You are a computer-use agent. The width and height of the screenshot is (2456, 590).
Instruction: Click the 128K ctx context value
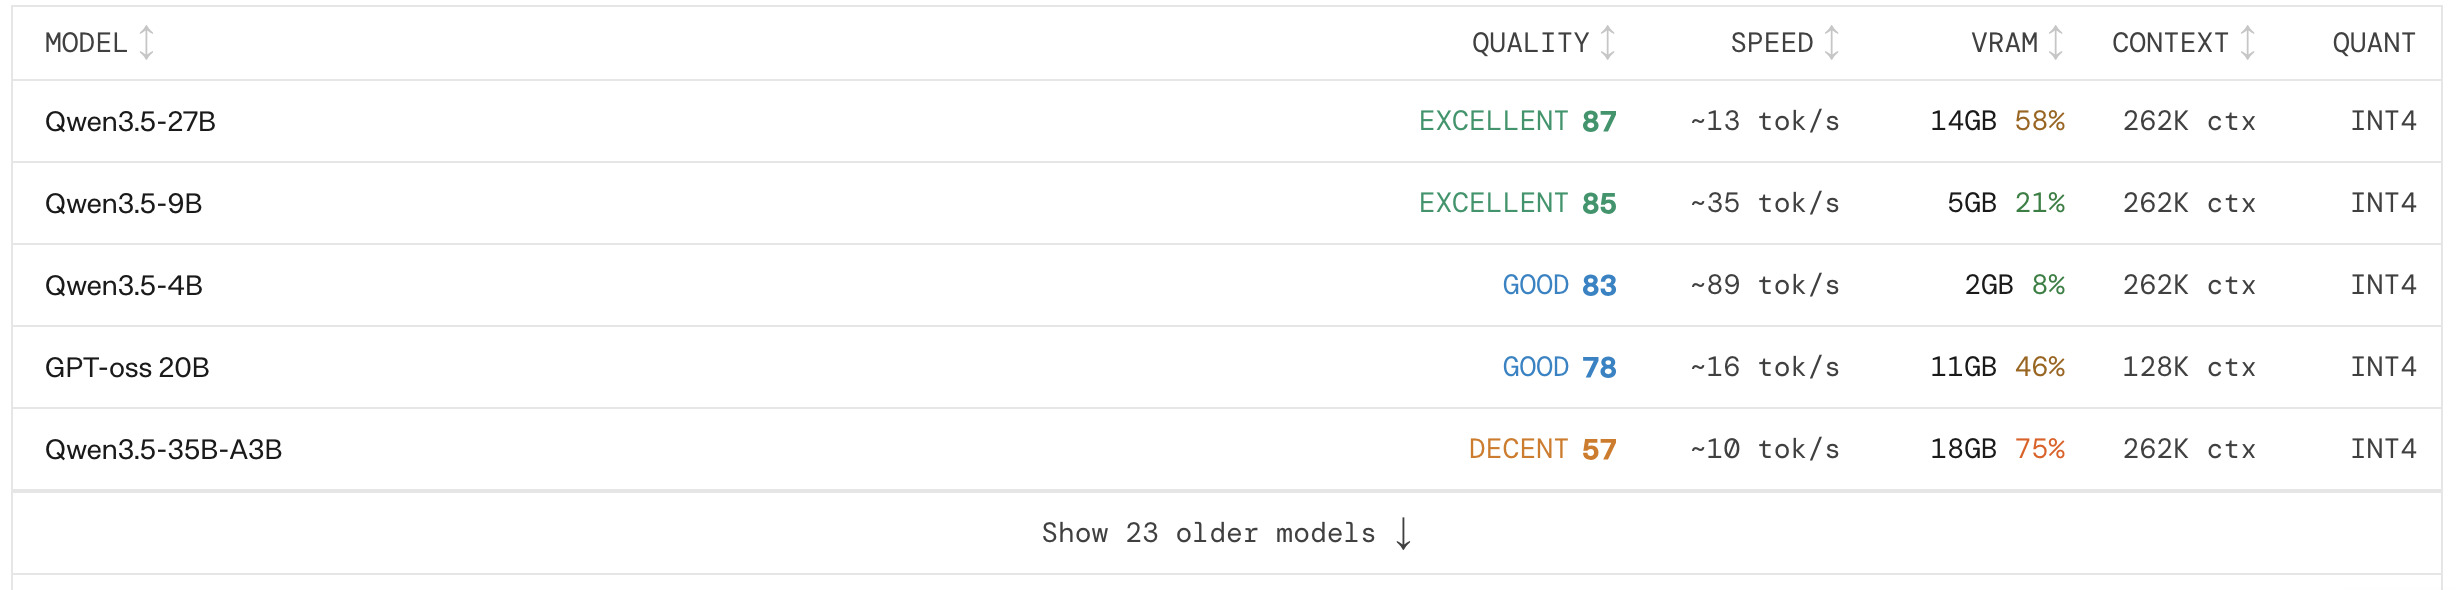[2189, 367]
